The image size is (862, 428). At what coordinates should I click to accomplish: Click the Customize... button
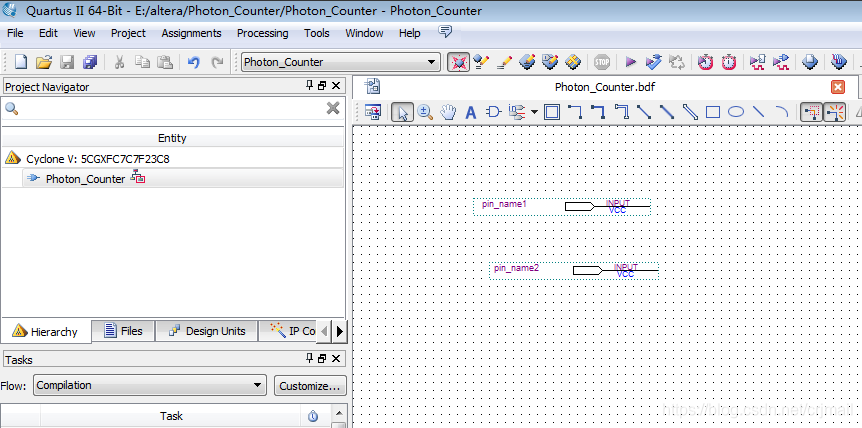(310, 386)
